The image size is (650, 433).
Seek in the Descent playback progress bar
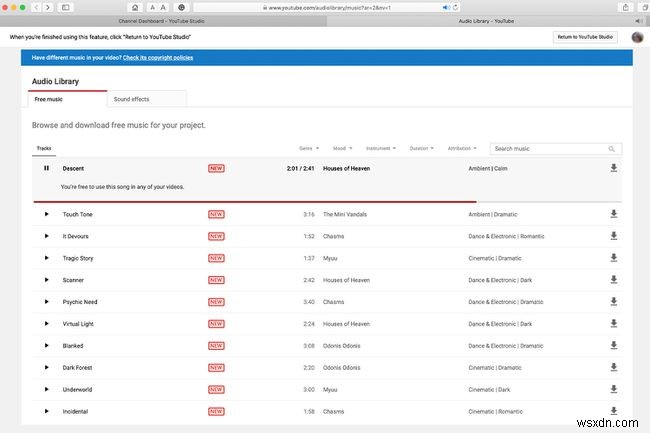[327, 202]
